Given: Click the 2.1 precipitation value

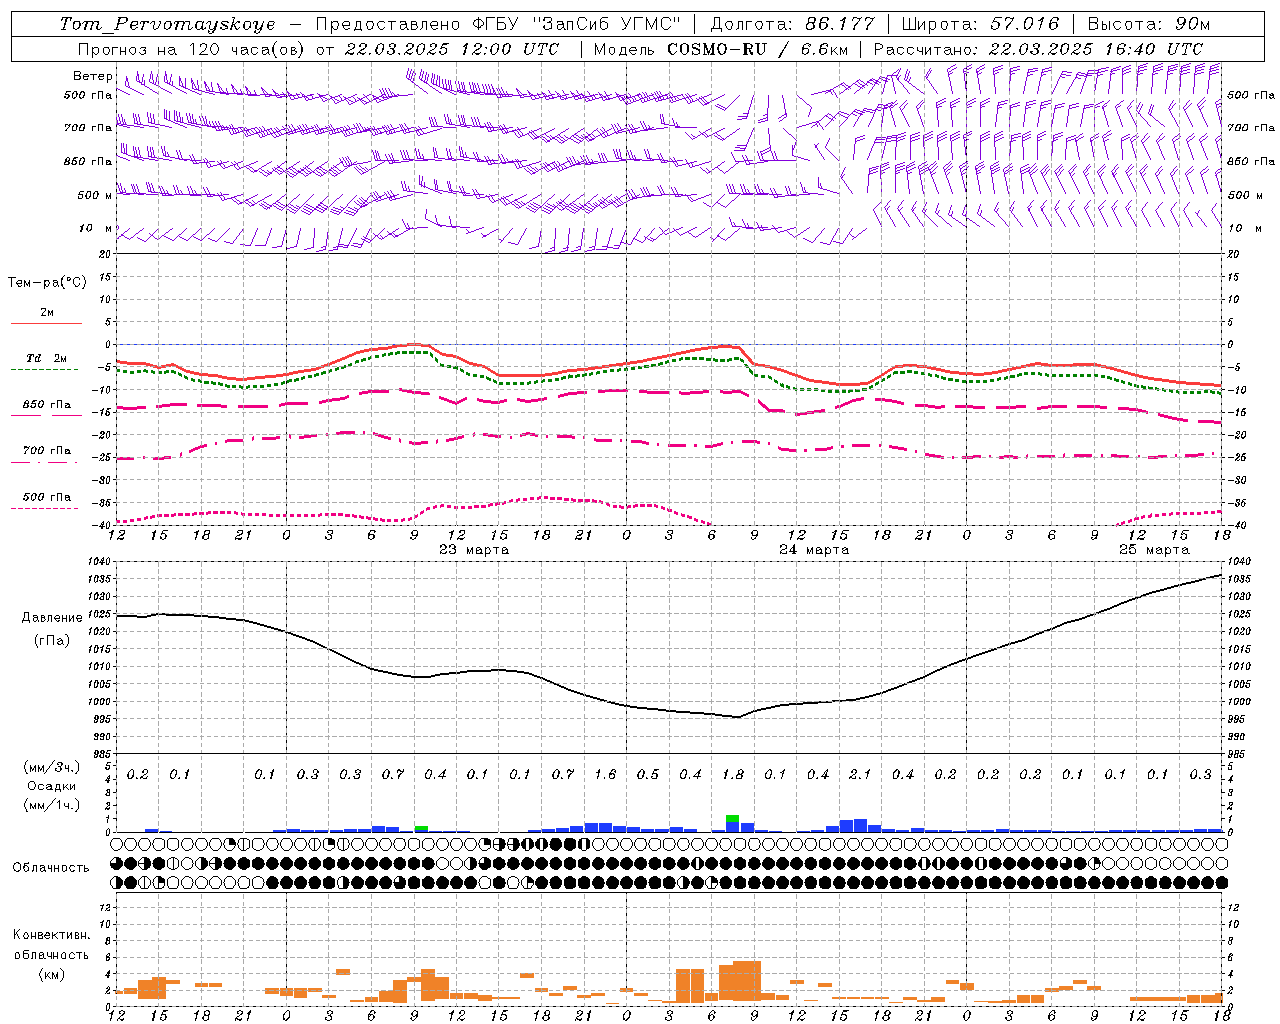Looking at the screenshot, I should tap(860, 774).
